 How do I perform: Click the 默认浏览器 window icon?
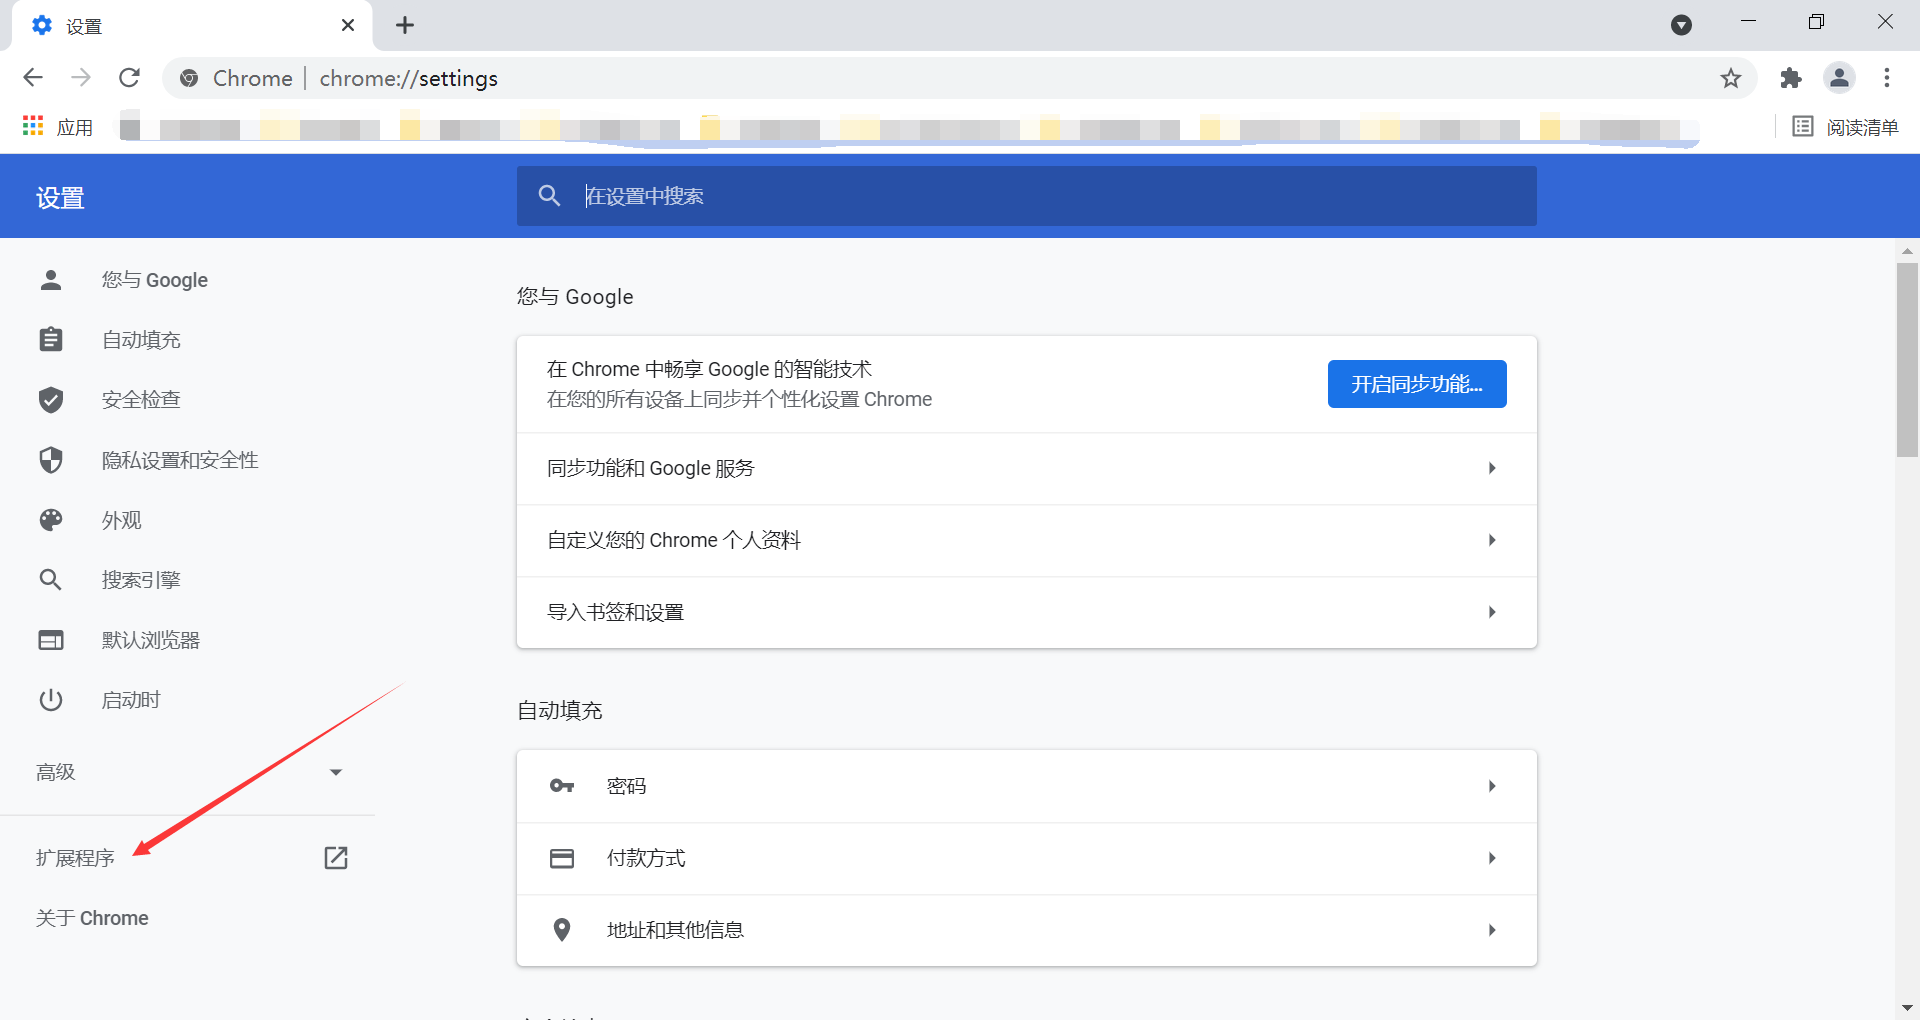click(x=51, y=640)
